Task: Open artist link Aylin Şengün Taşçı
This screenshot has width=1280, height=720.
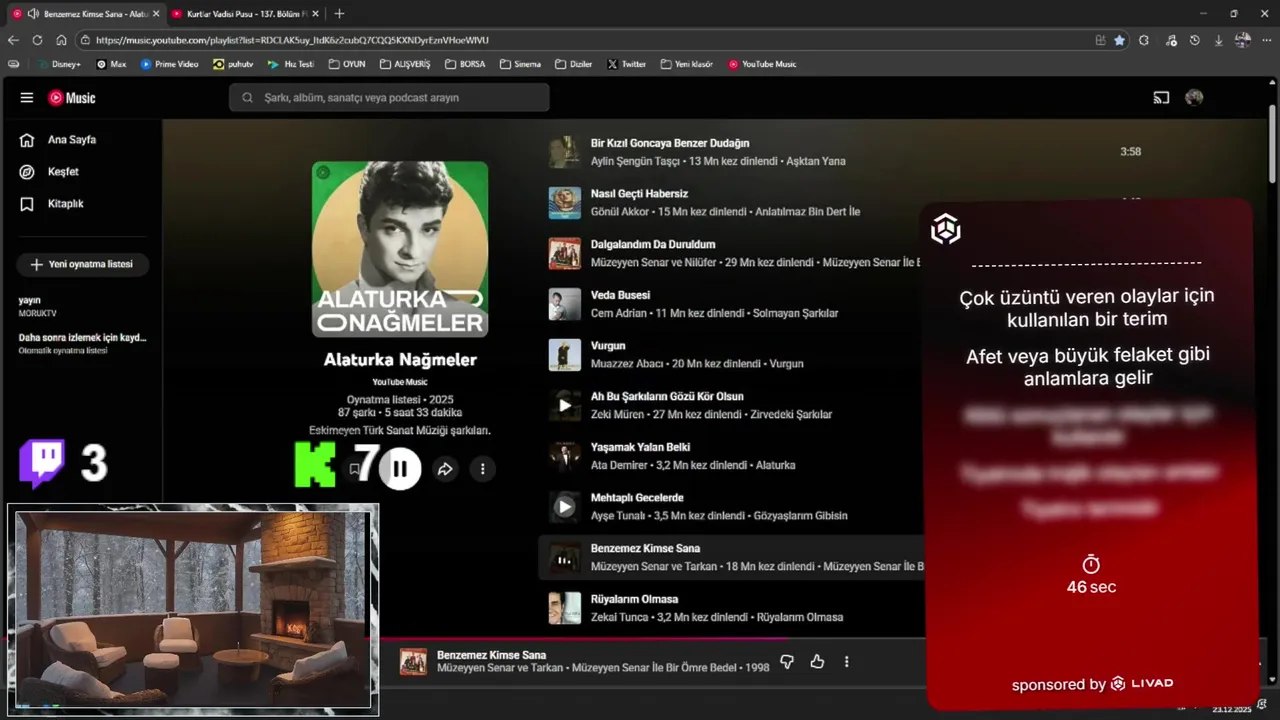Action: (635, 161)
